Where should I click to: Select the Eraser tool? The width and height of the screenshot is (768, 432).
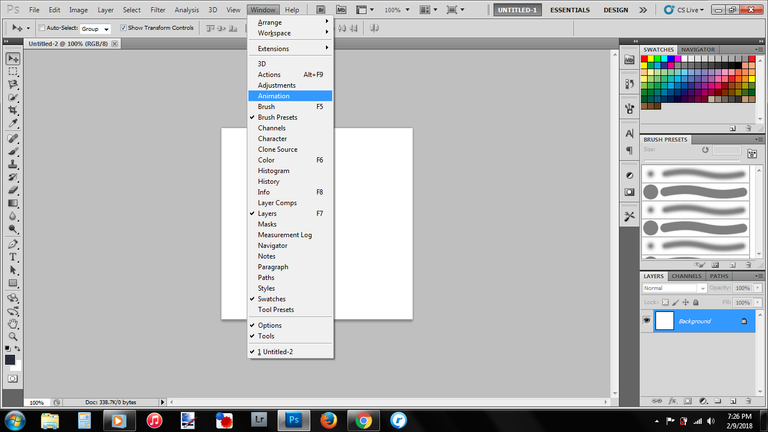(13, 190)
